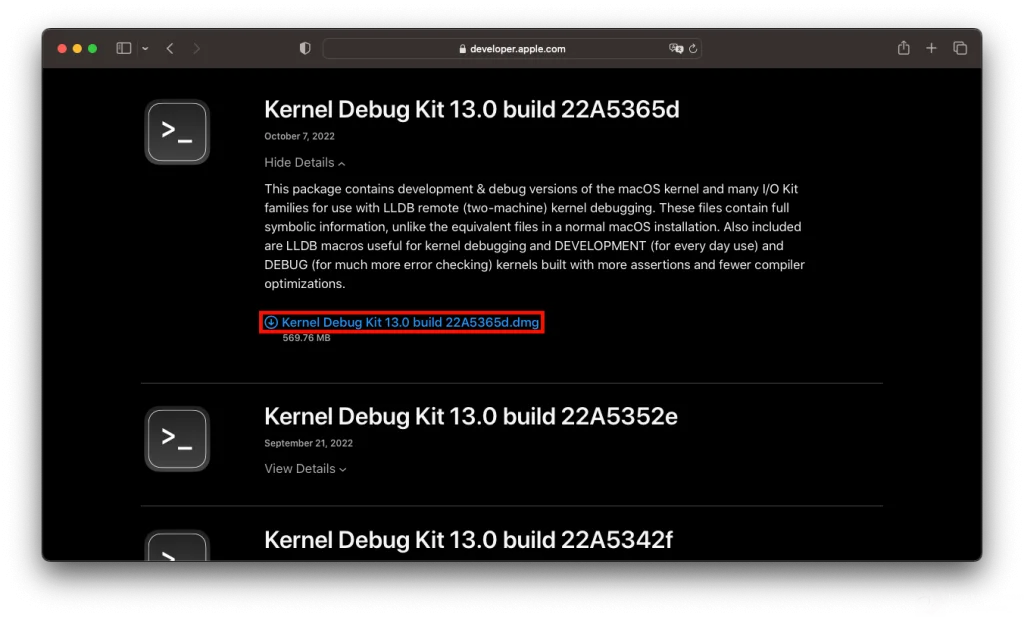The image size is (1024, 617).
Task: Open the tab group dropdown arrow
Action: [x=145, y=48]
